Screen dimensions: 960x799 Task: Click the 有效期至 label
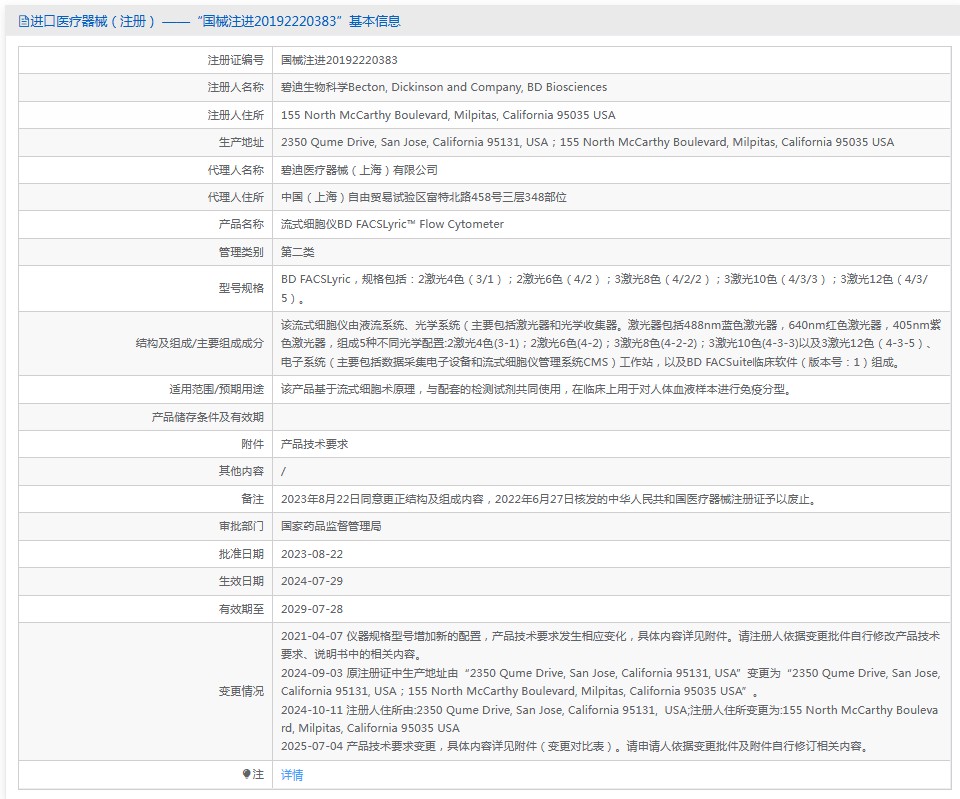tap(241, 609)
